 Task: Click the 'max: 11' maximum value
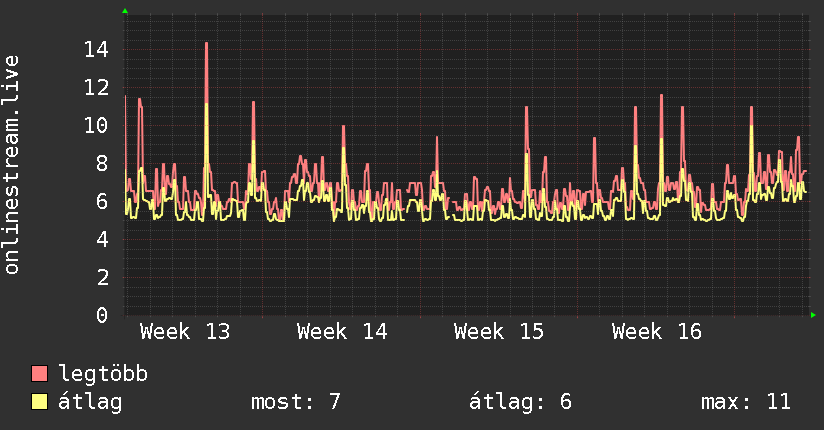pos(746,402)
